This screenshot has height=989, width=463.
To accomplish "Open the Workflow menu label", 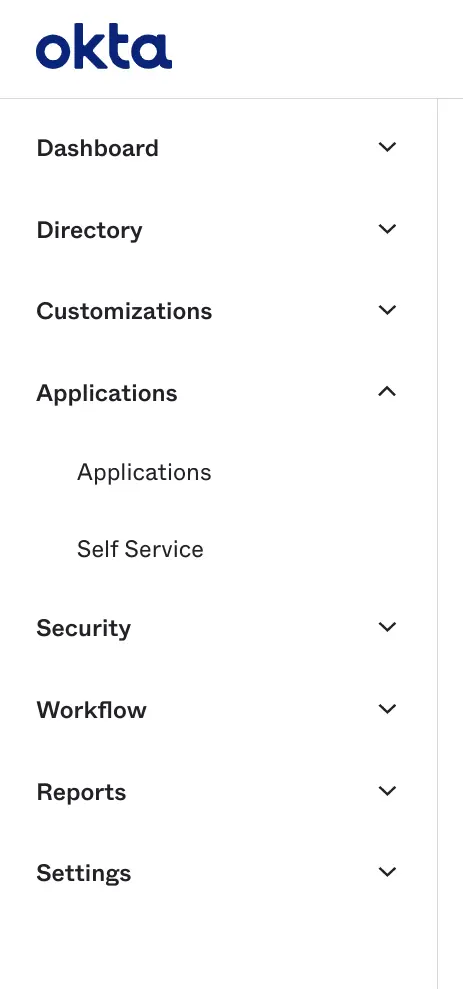I will (91, 710).
